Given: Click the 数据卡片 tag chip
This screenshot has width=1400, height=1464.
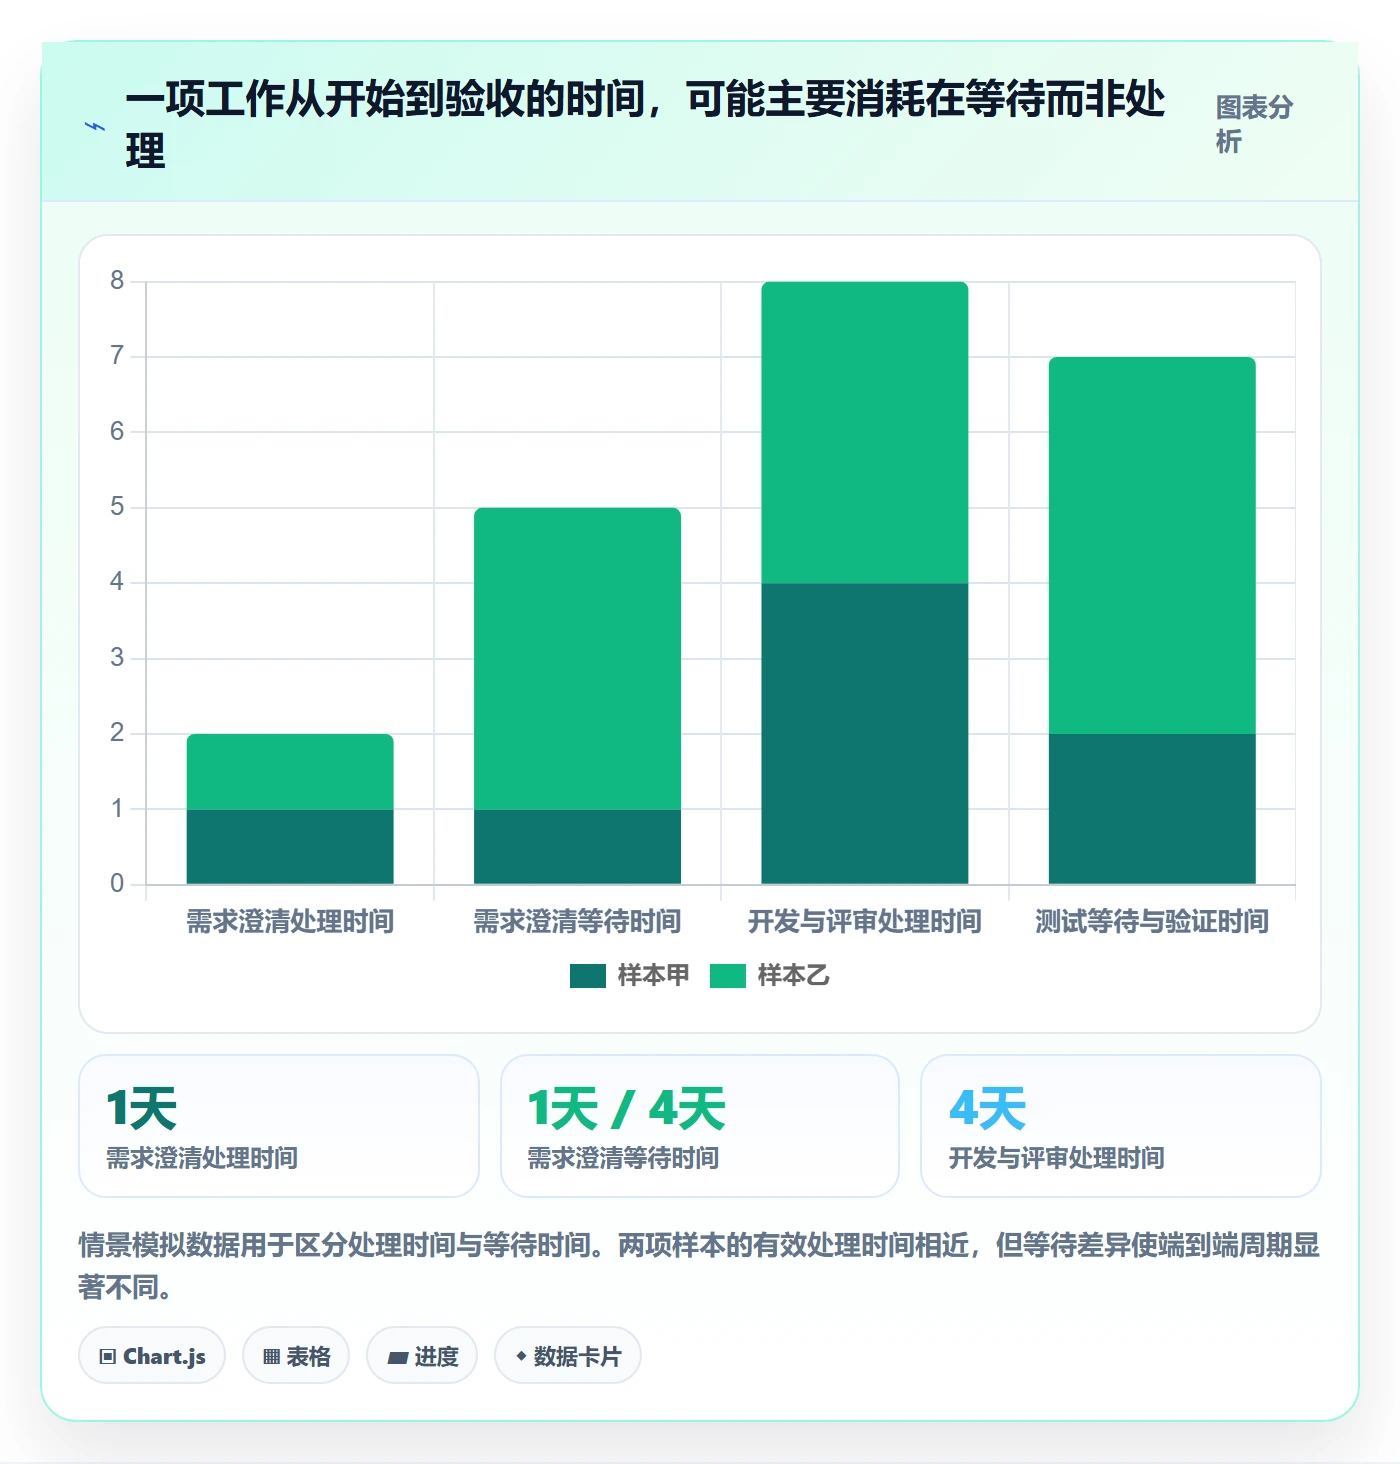Looking at the screenshot, I should pyautogui.click(x=568, y=1356).
